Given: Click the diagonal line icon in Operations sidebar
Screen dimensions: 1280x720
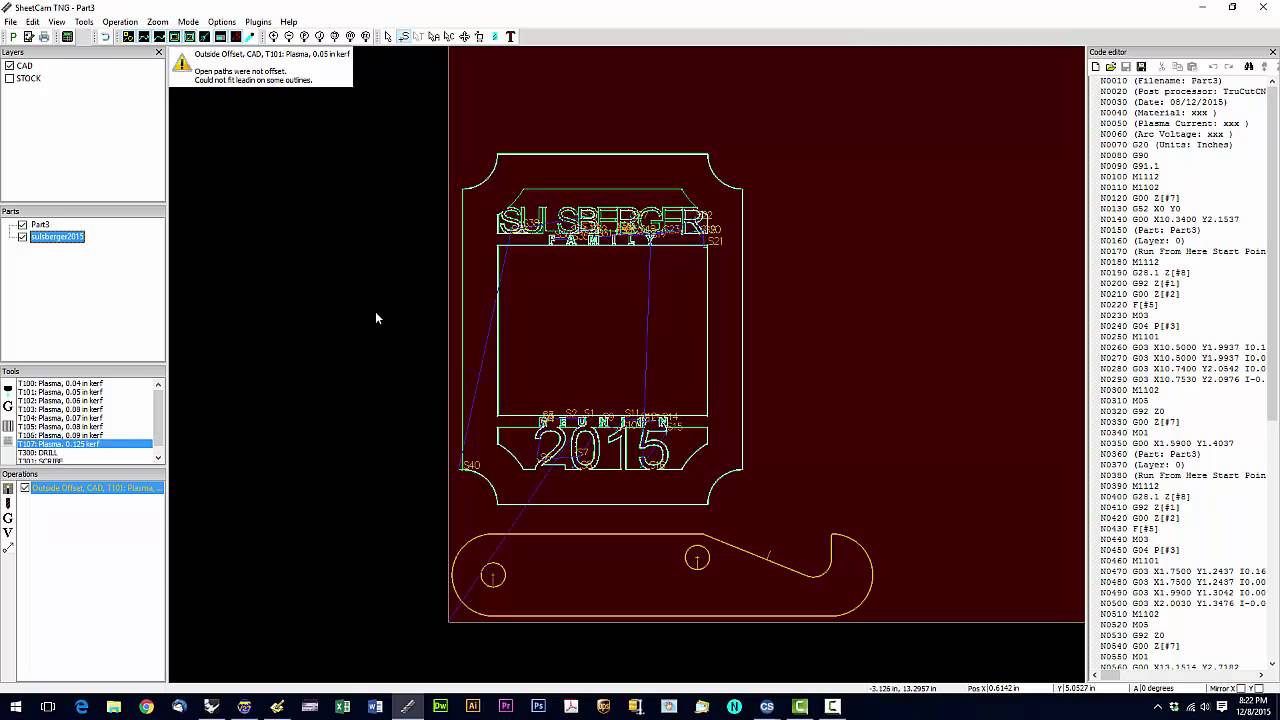Looking at the screenshot, I should pos(8,547).
